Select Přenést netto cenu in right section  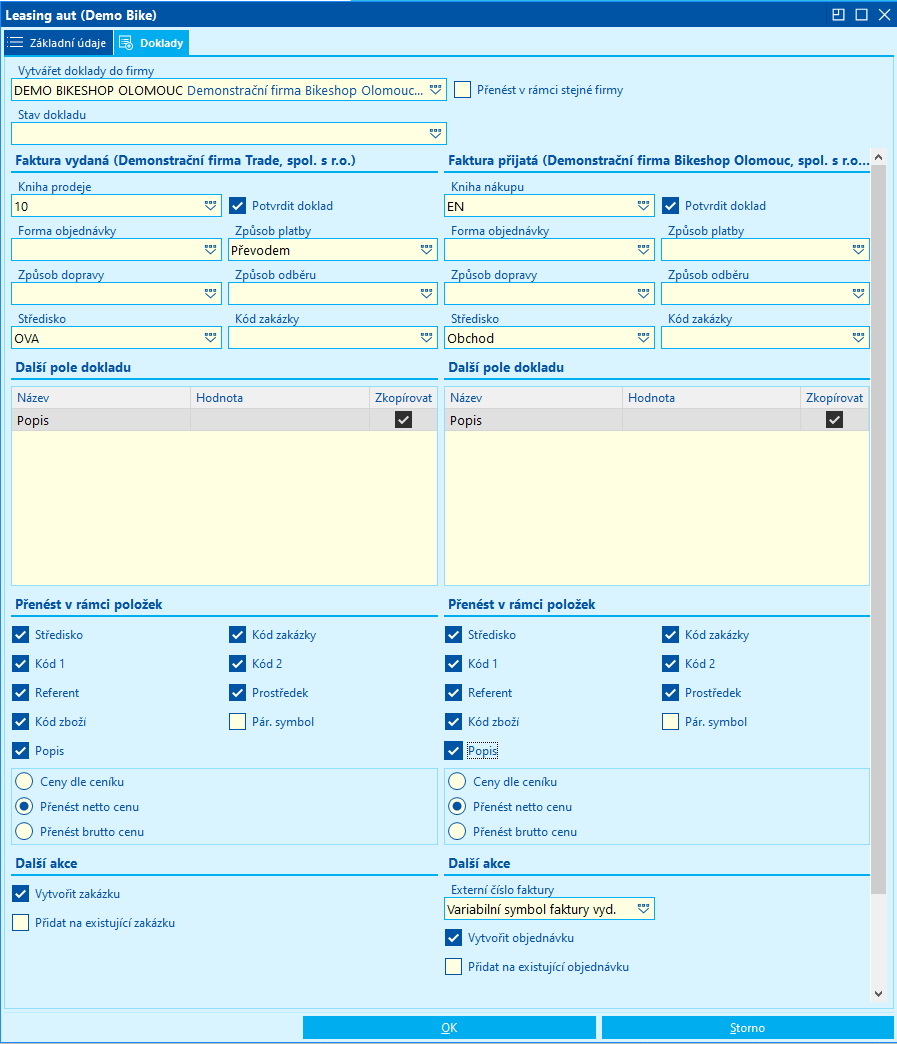[x=457, y=806]
